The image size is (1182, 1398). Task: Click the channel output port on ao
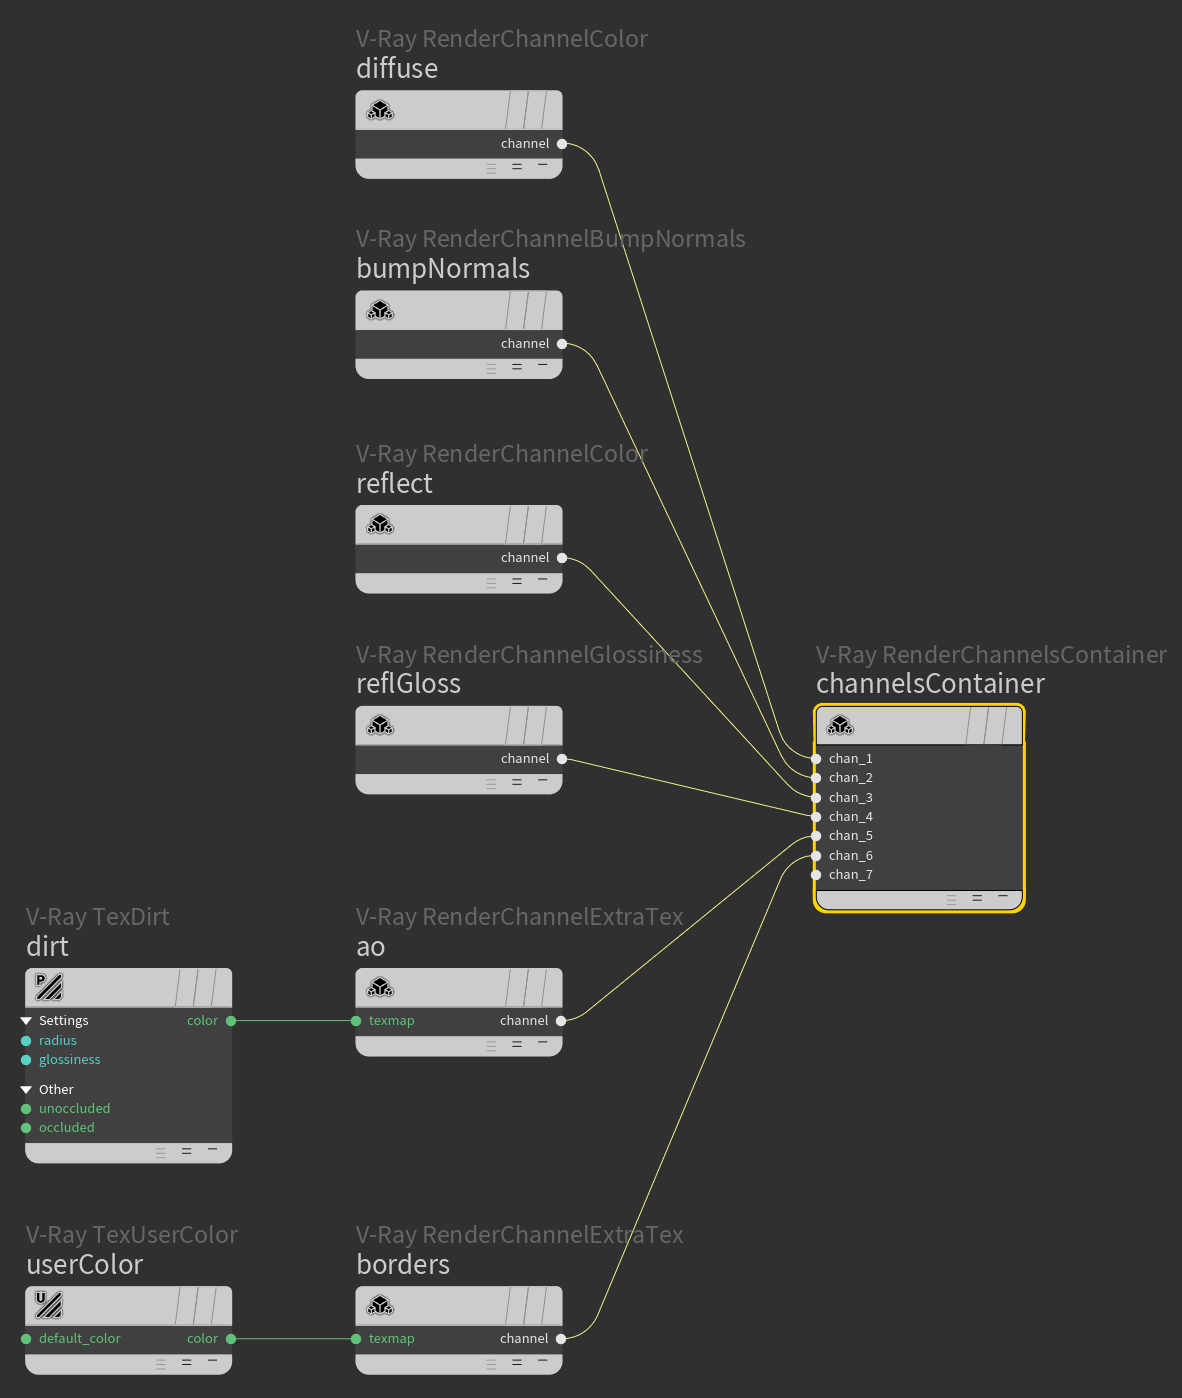click(x=561, y=1021)
